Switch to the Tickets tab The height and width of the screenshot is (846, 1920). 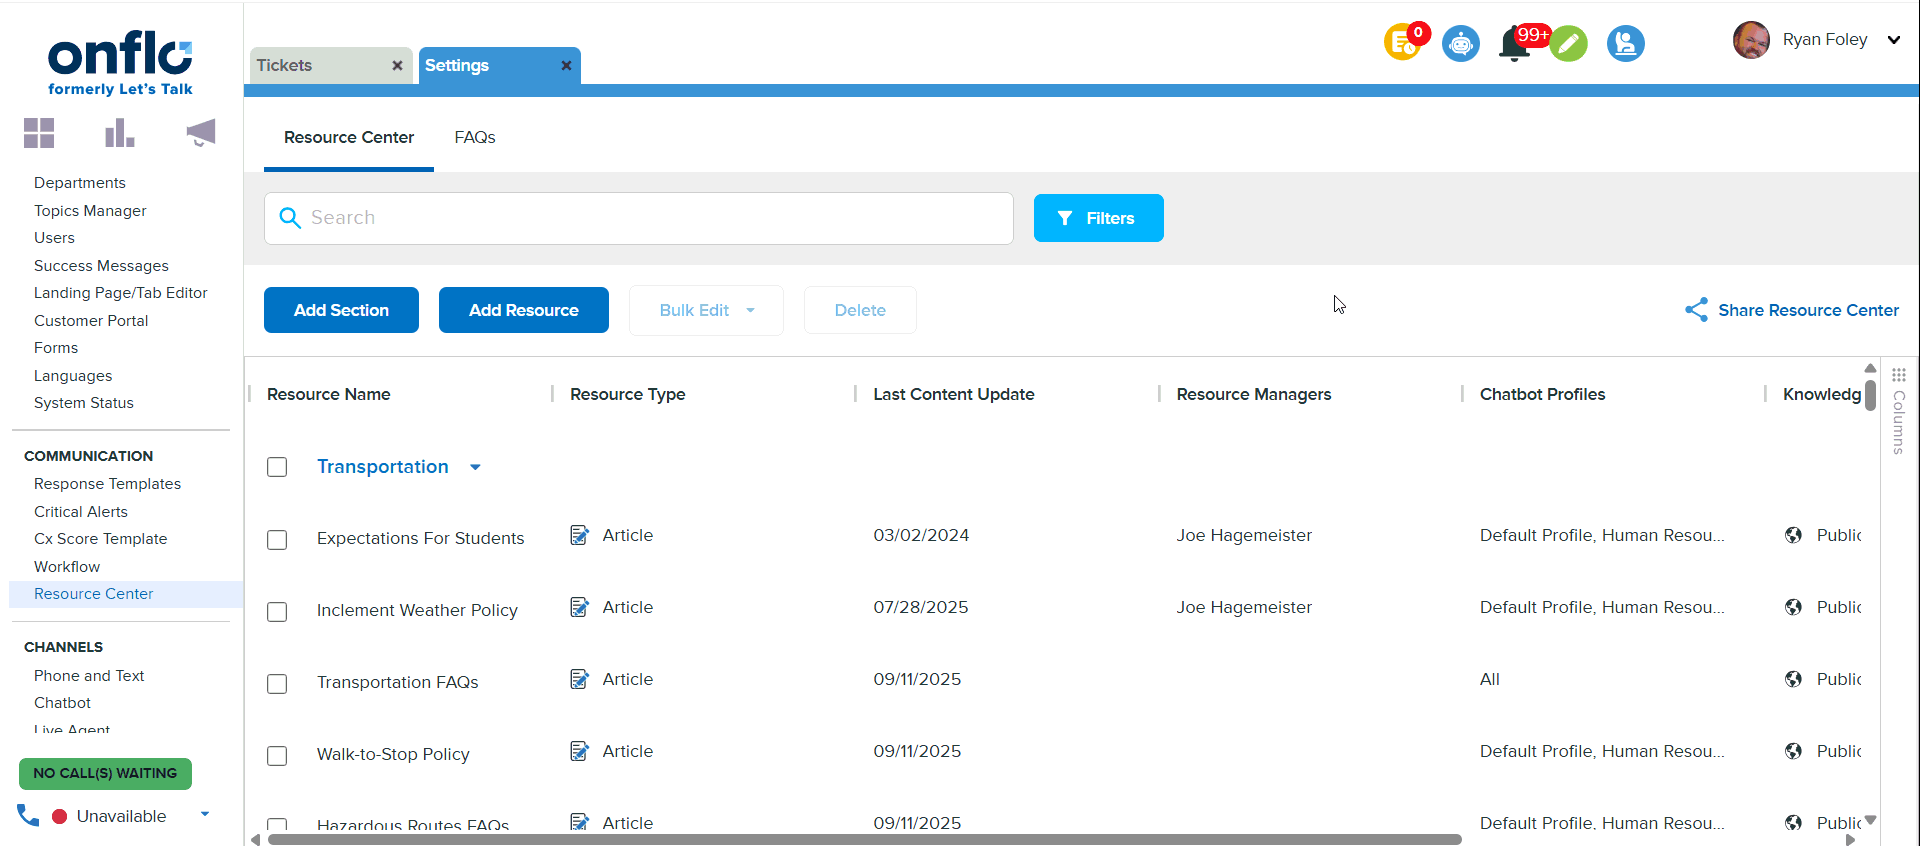point(285,66)
